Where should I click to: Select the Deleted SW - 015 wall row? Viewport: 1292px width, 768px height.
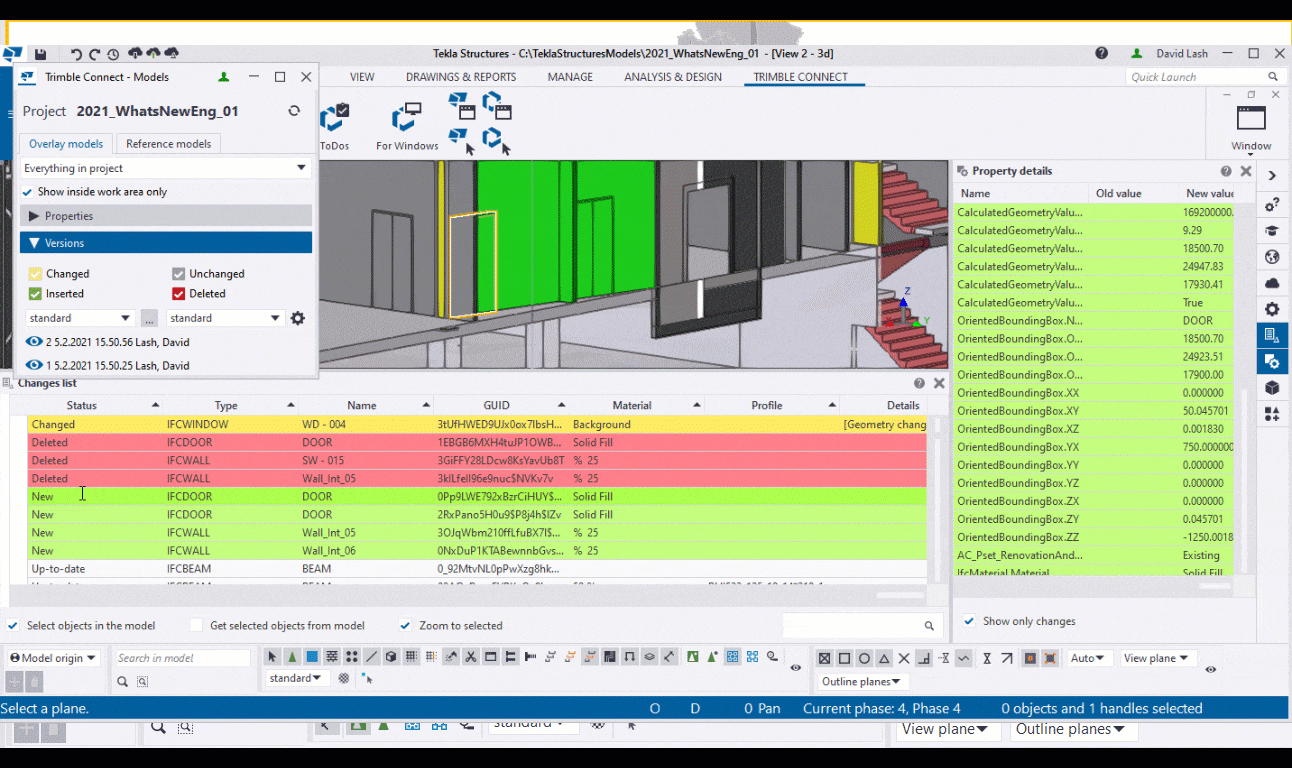coord(477,460)
